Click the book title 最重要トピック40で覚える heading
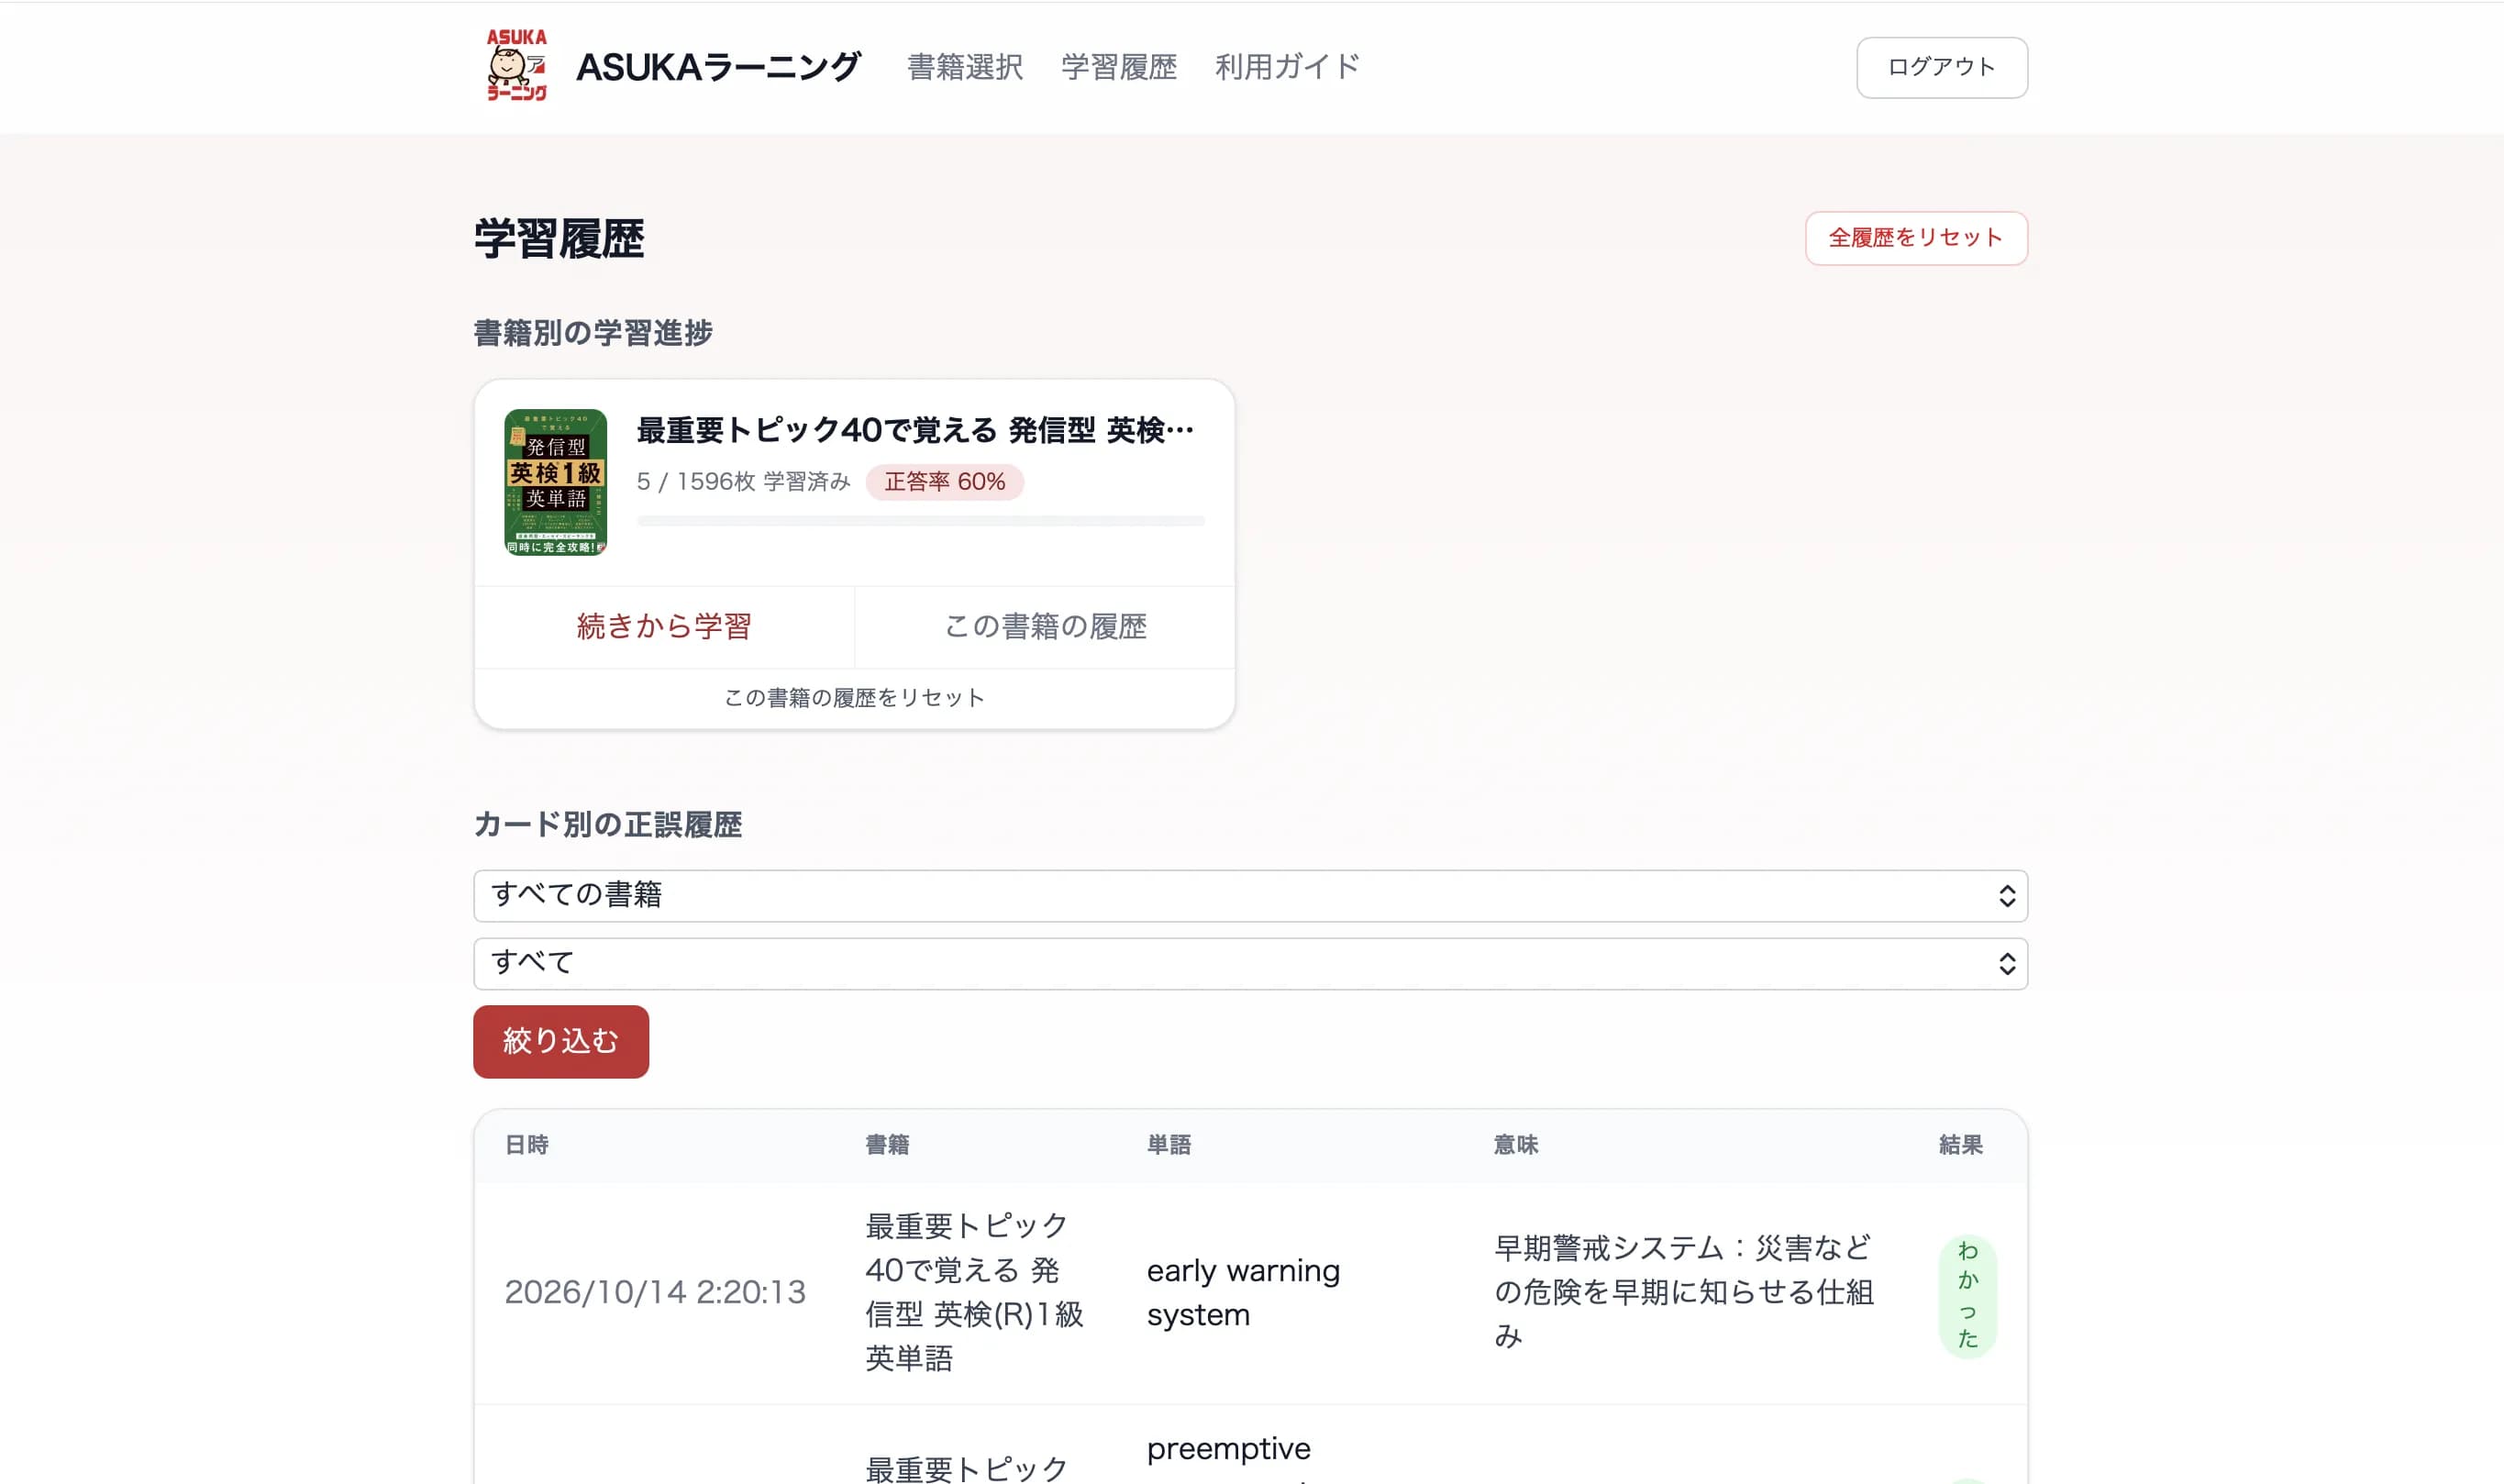This screenshot has height=1484, width=2504. (x=915, y=430)
